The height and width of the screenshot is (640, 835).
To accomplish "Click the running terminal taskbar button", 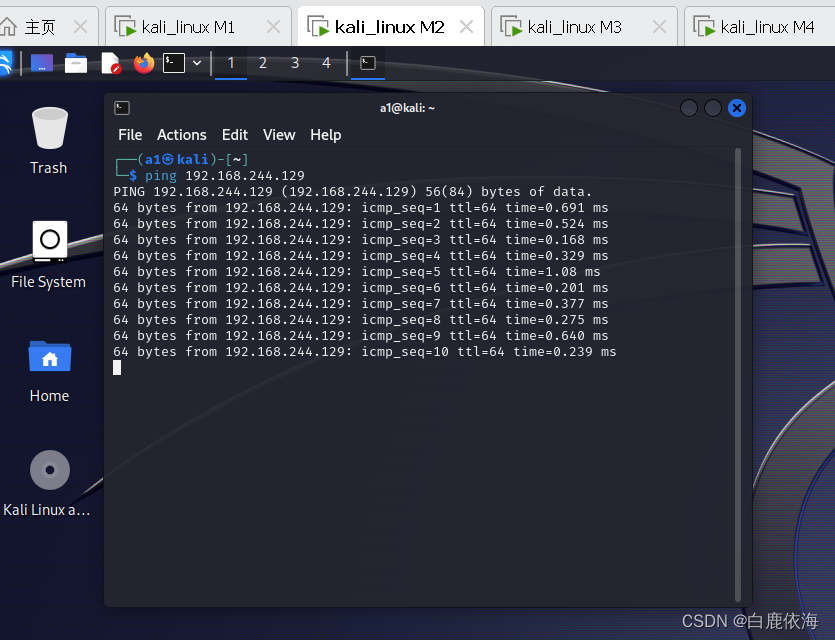I will tap(367, 63).
